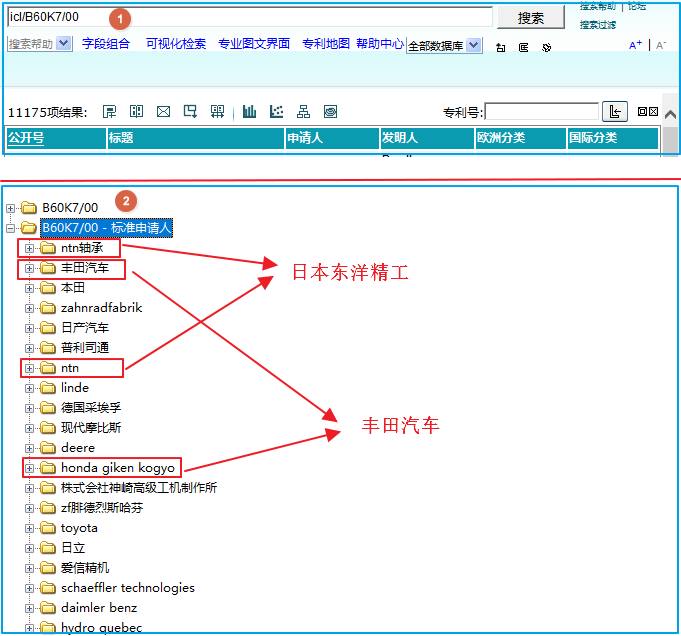Select the honda giken kogyo folder
This screenshot has width=681, height=636.
(117, 468)
